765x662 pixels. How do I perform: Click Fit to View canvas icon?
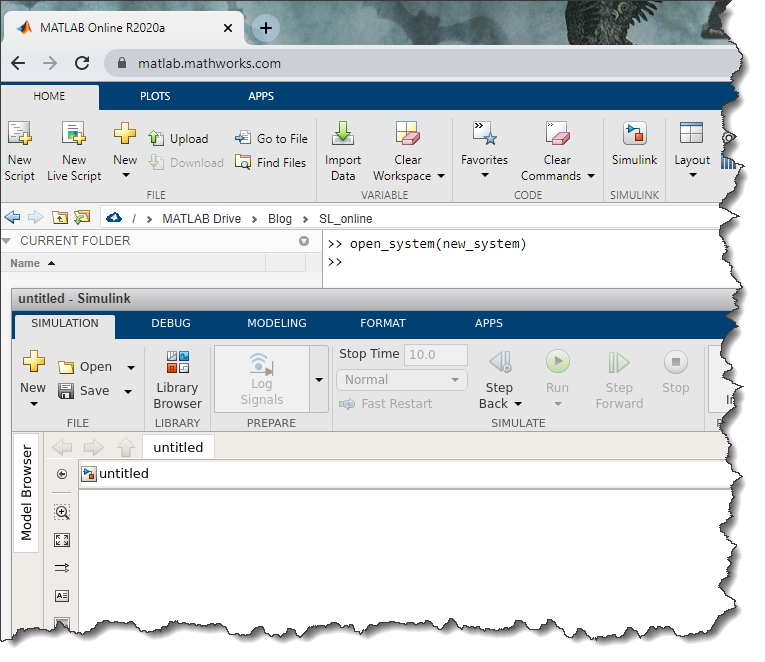[x=62, y=540]
